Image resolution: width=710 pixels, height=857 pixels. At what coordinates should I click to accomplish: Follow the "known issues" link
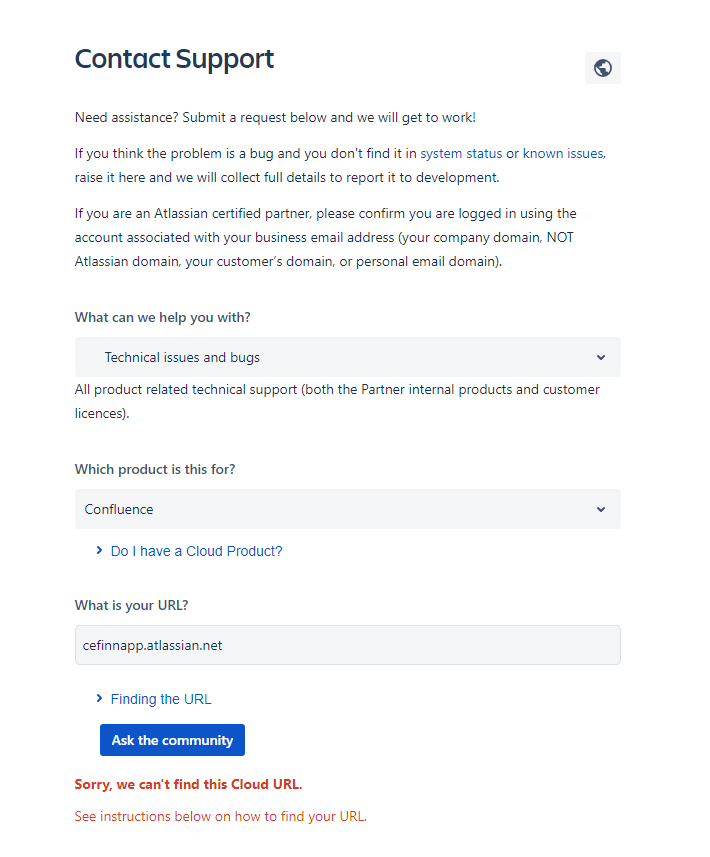[563, 154]
